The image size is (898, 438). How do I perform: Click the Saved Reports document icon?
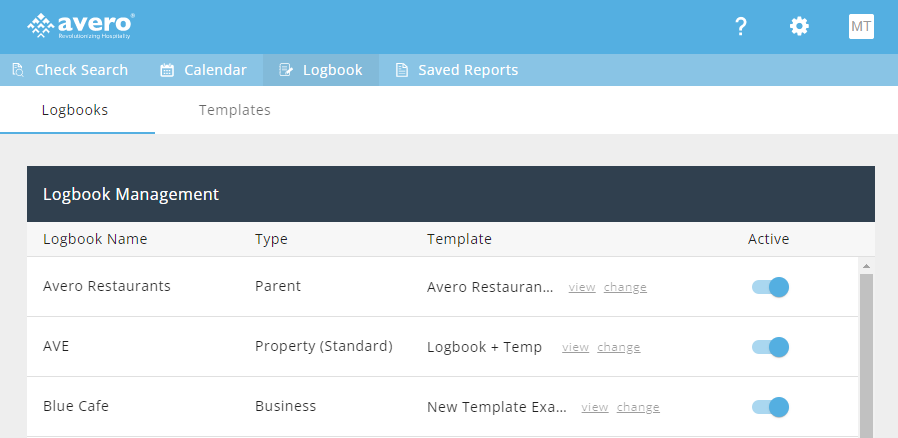402,70
